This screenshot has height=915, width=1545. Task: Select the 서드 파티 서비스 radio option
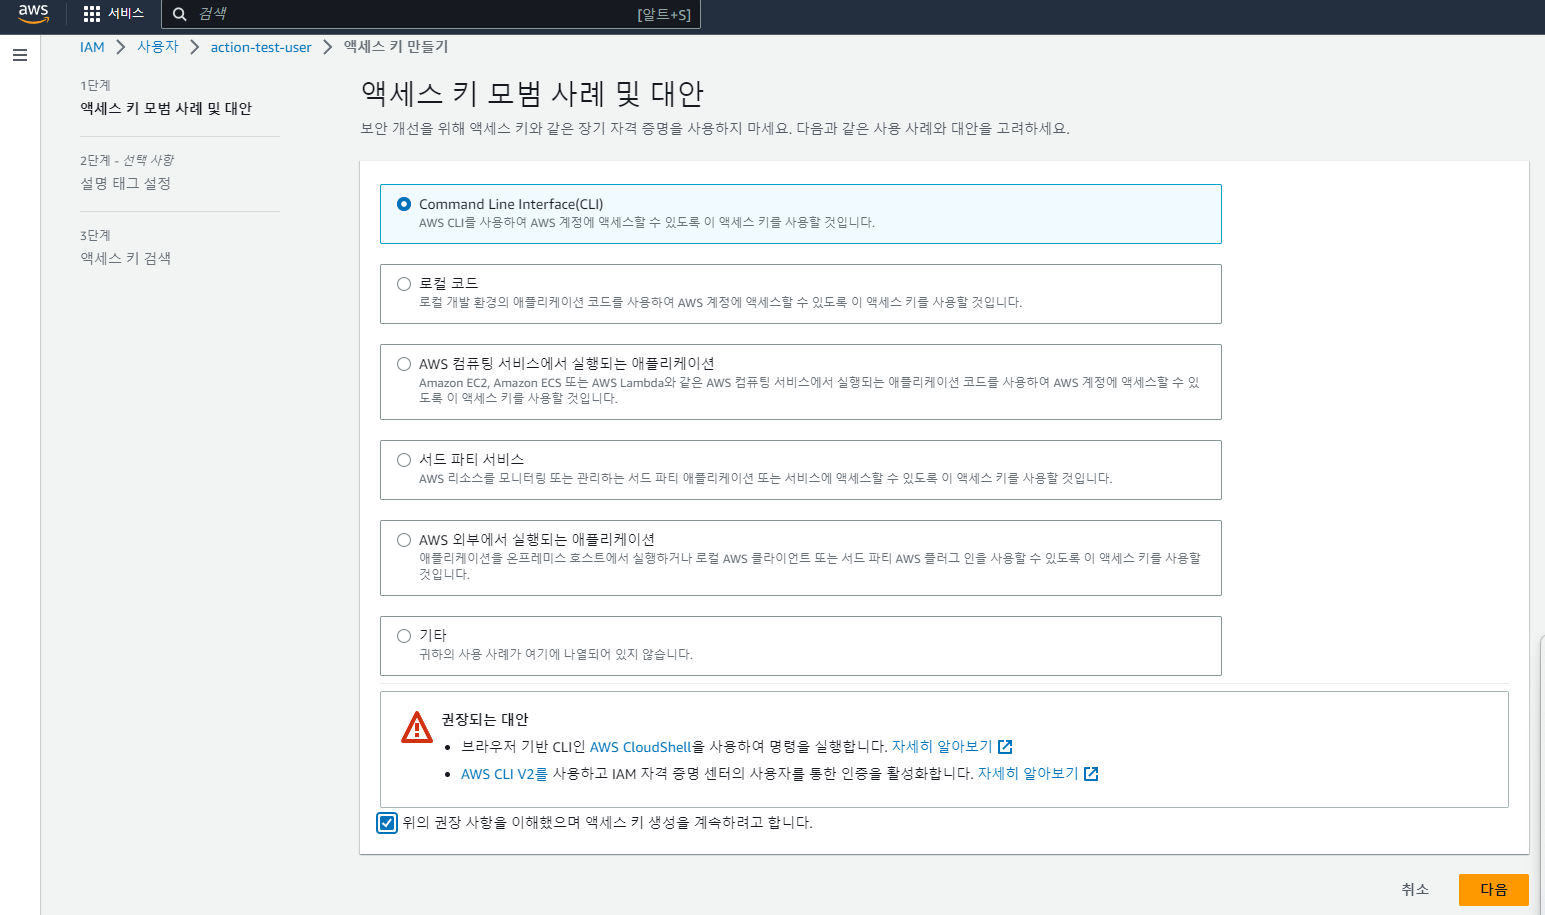click(404, 460)
